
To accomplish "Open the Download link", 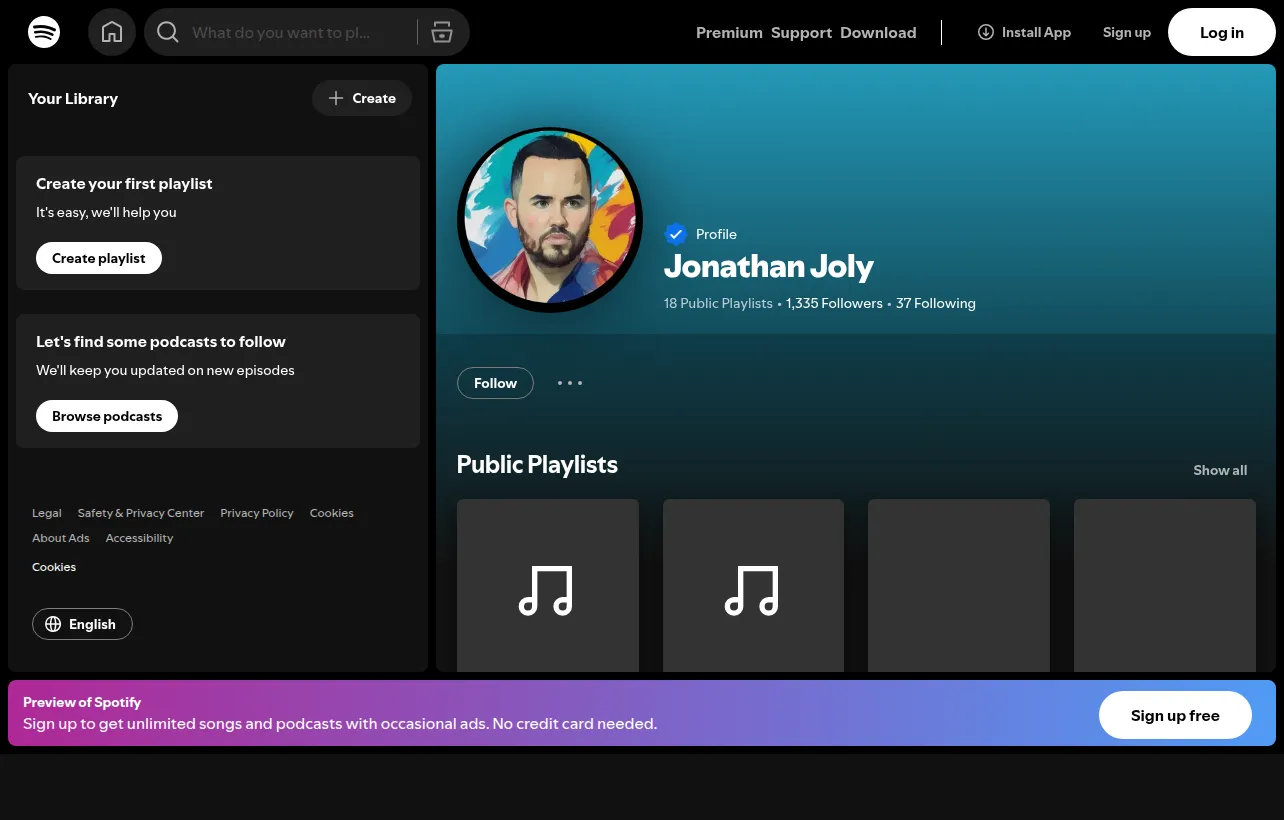I will tap(878, 32).
